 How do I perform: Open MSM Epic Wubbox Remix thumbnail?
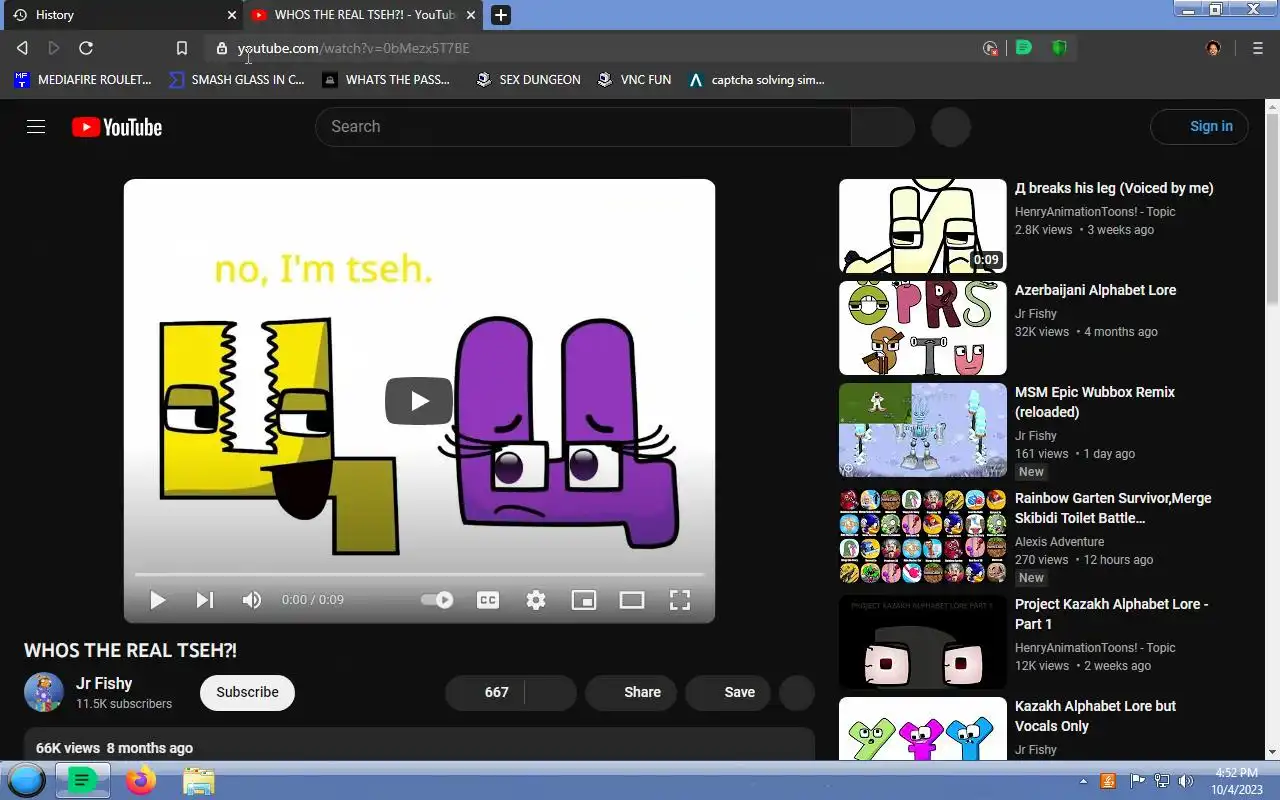[x=923, y=430]
